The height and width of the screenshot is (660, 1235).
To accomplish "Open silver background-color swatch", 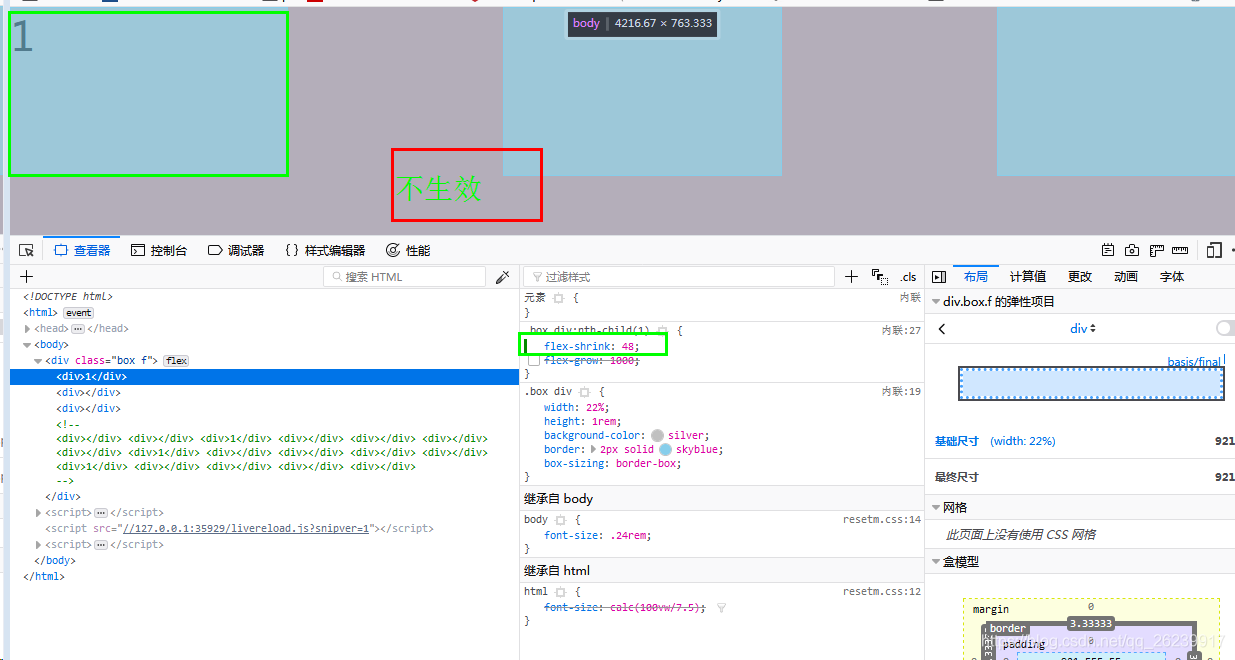I will point(657,436).
